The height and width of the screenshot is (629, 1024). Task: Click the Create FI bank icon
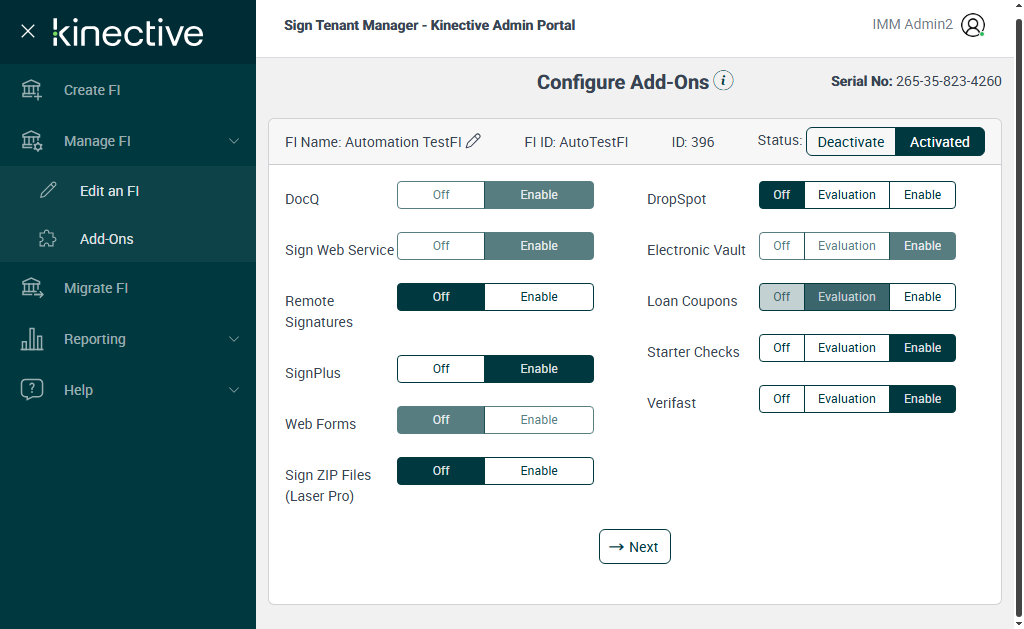click(31, 90)
